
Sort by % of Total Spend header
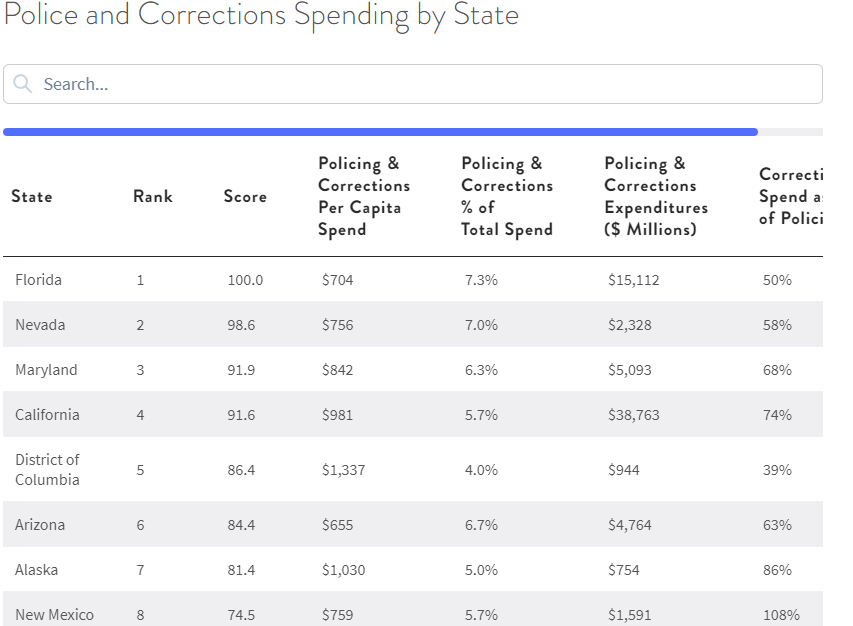pos(506,197)
